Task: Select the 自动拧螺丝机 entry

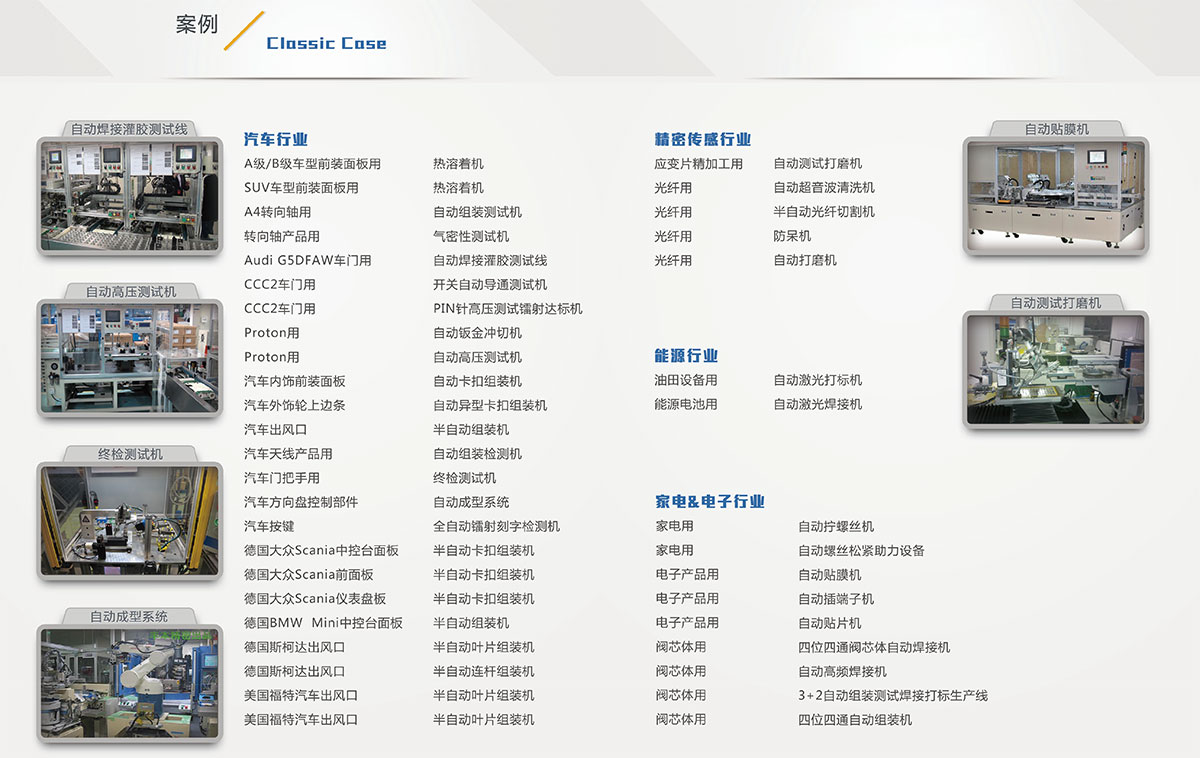Action: click(835, 527)
